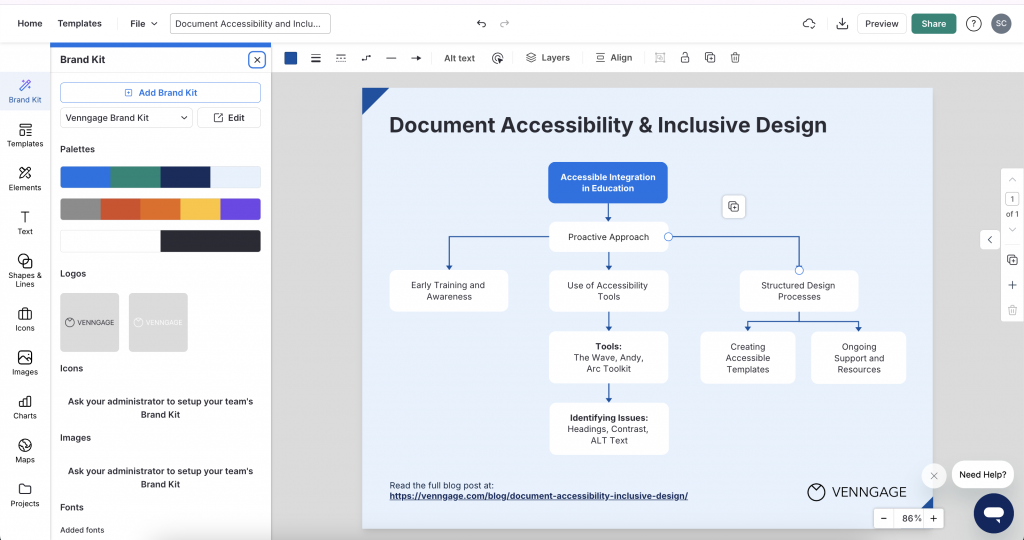Pick the yellow palette color
This screenshot has height=540, width=1024.
click(200, 209)
